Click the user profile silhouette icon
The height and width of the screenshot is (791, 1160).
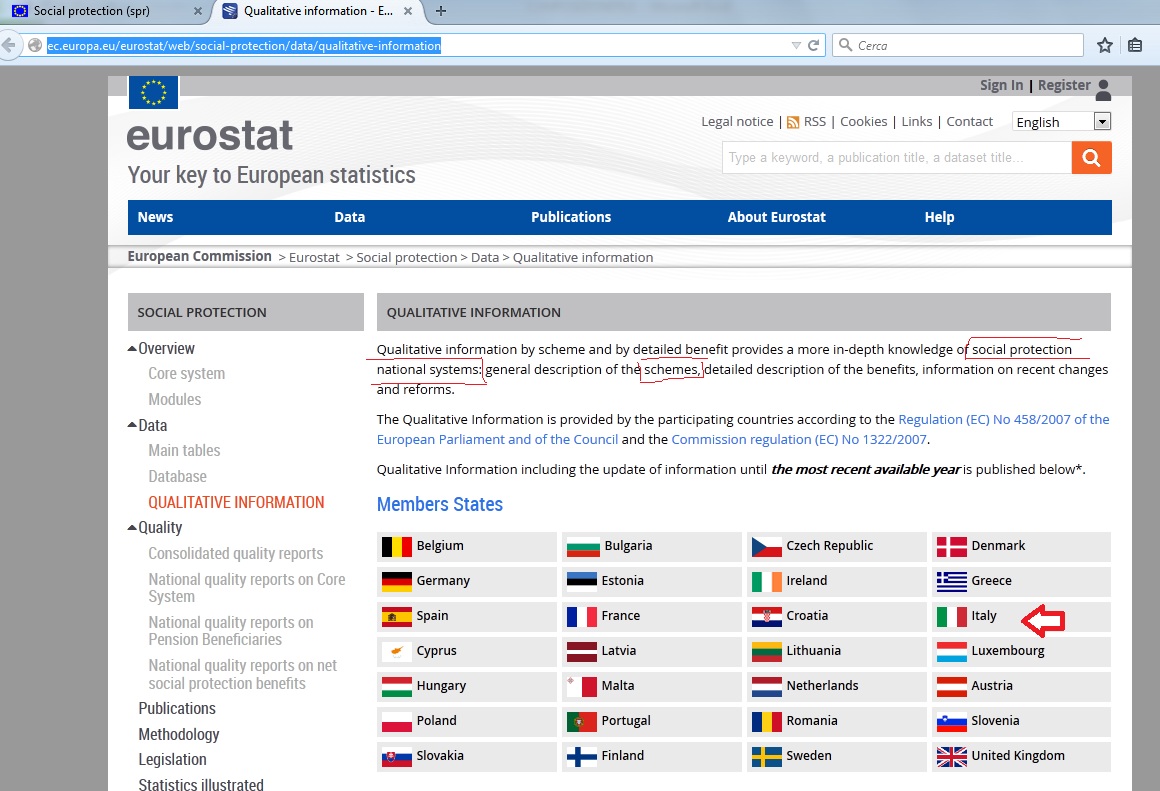coord(1103,90)
